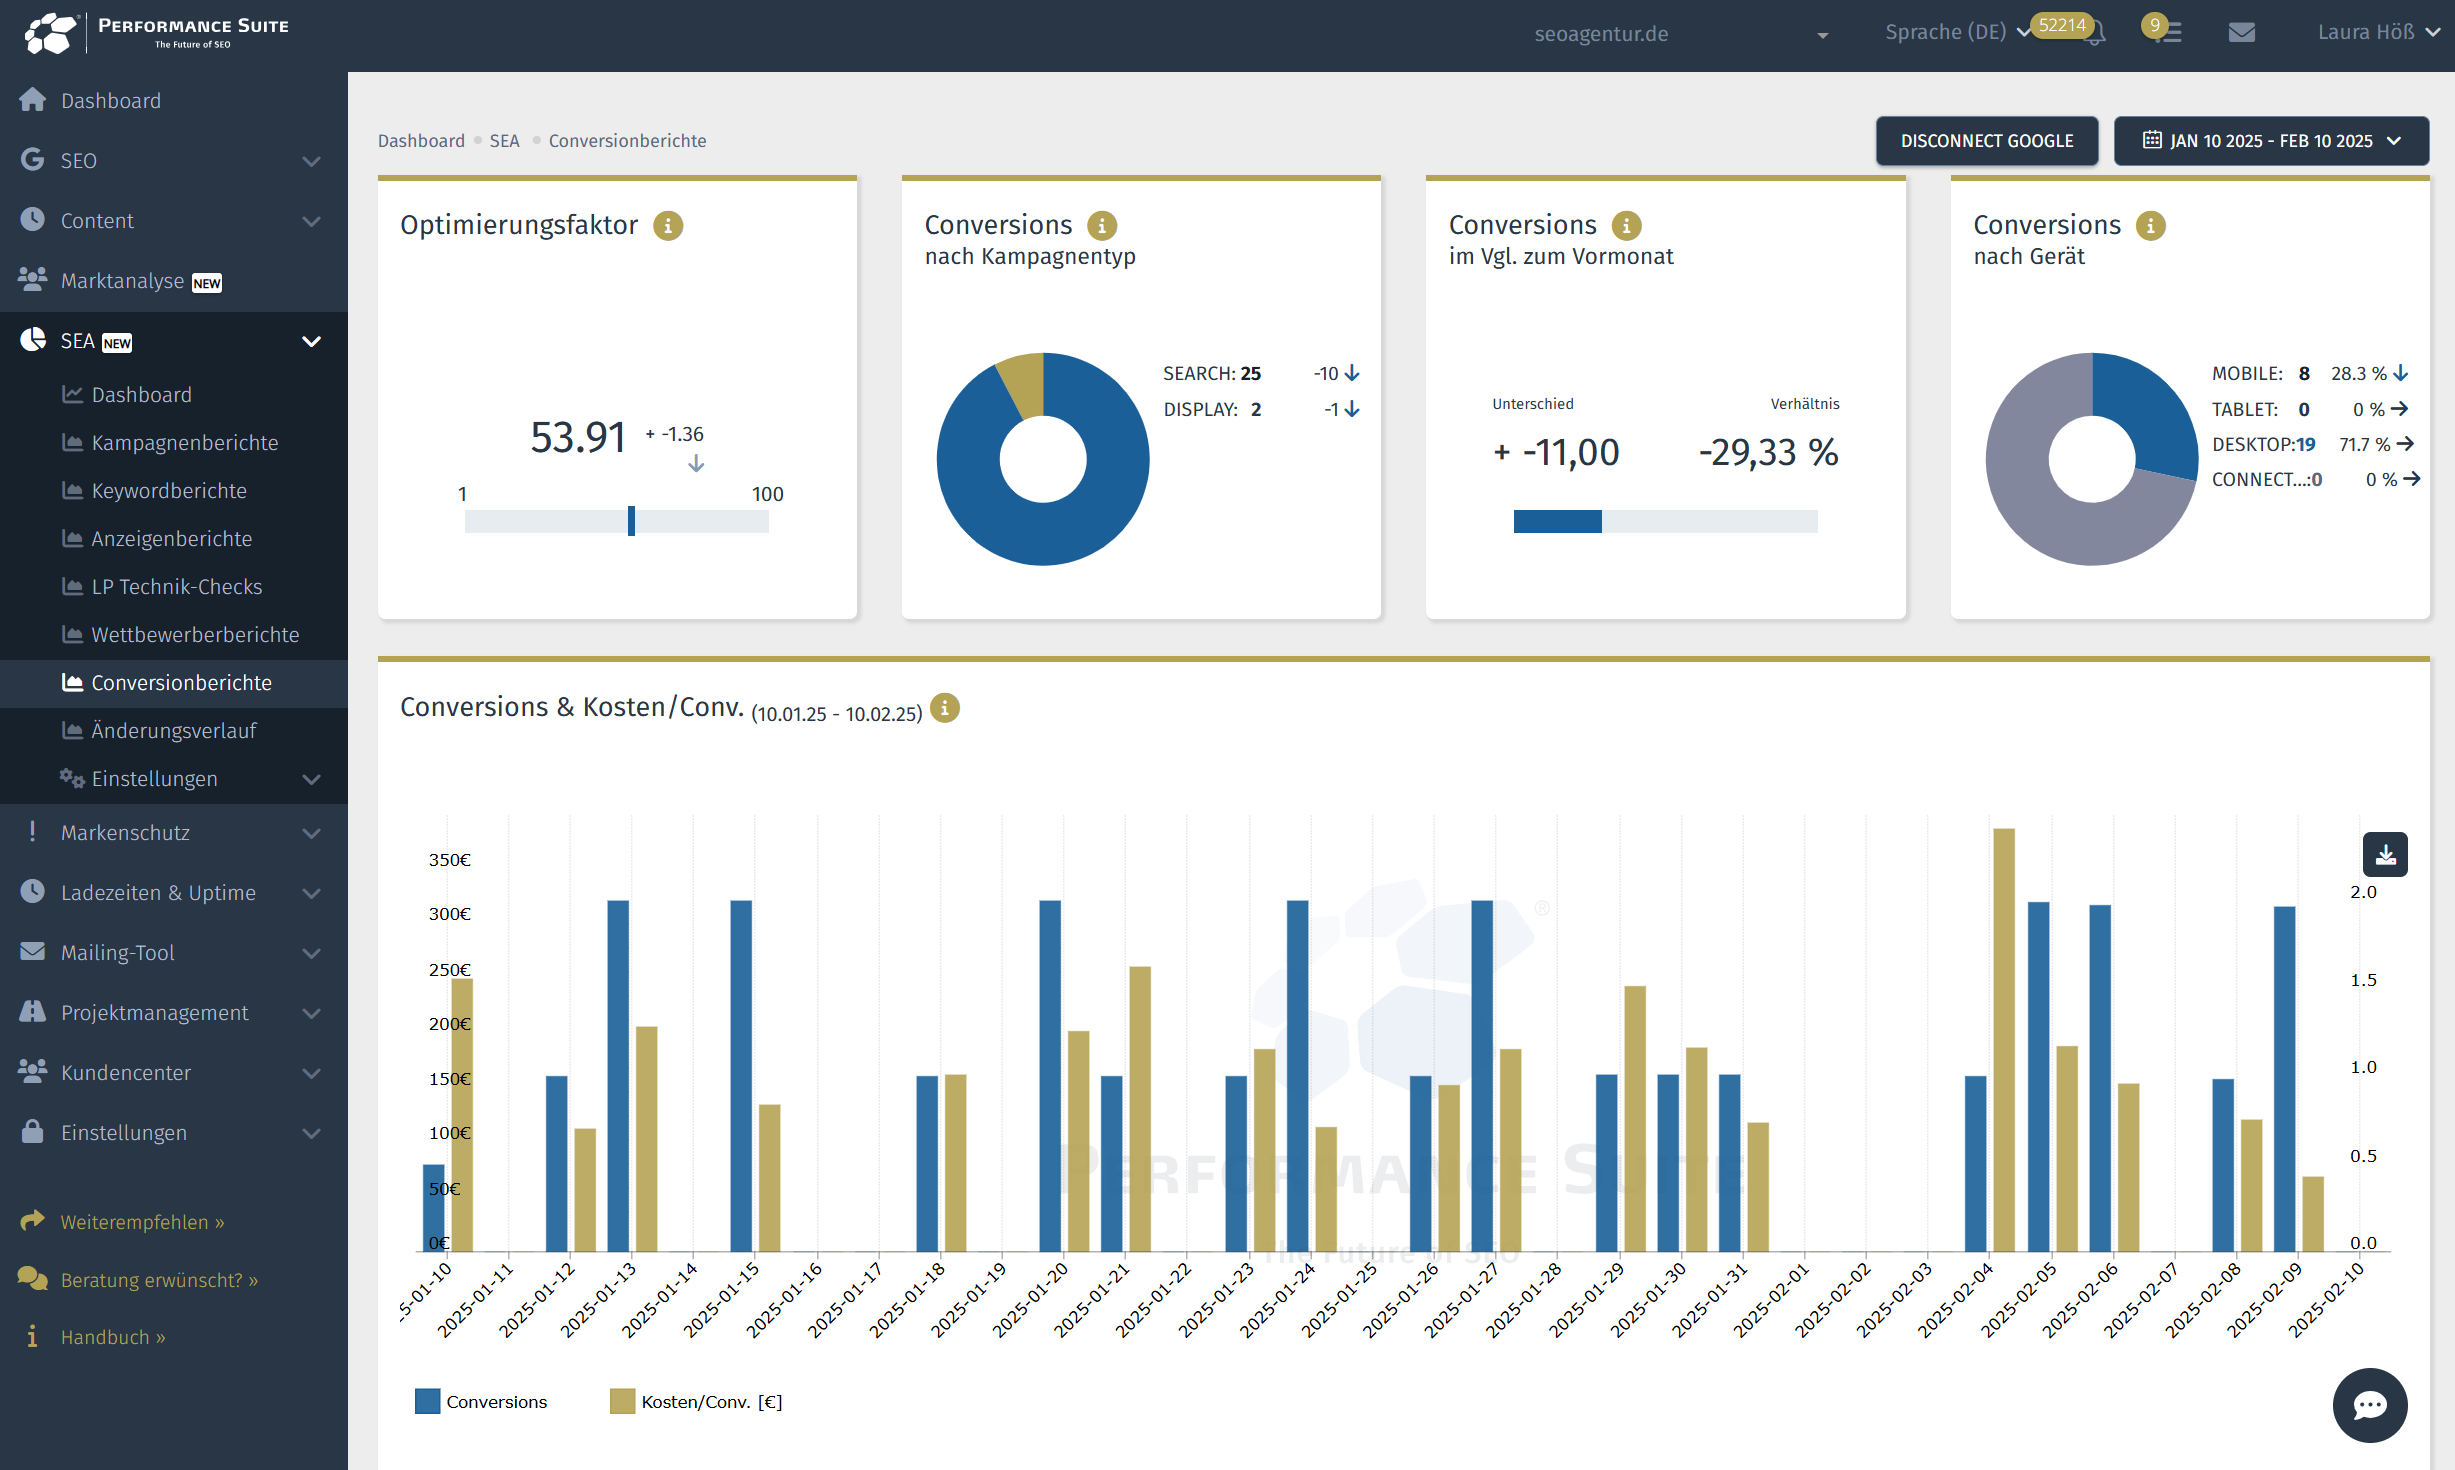Viewport: 2455px width, 1470px height.
Task: Click the Optimierungsfaktor info icon
Action: (x=668, y=226)
